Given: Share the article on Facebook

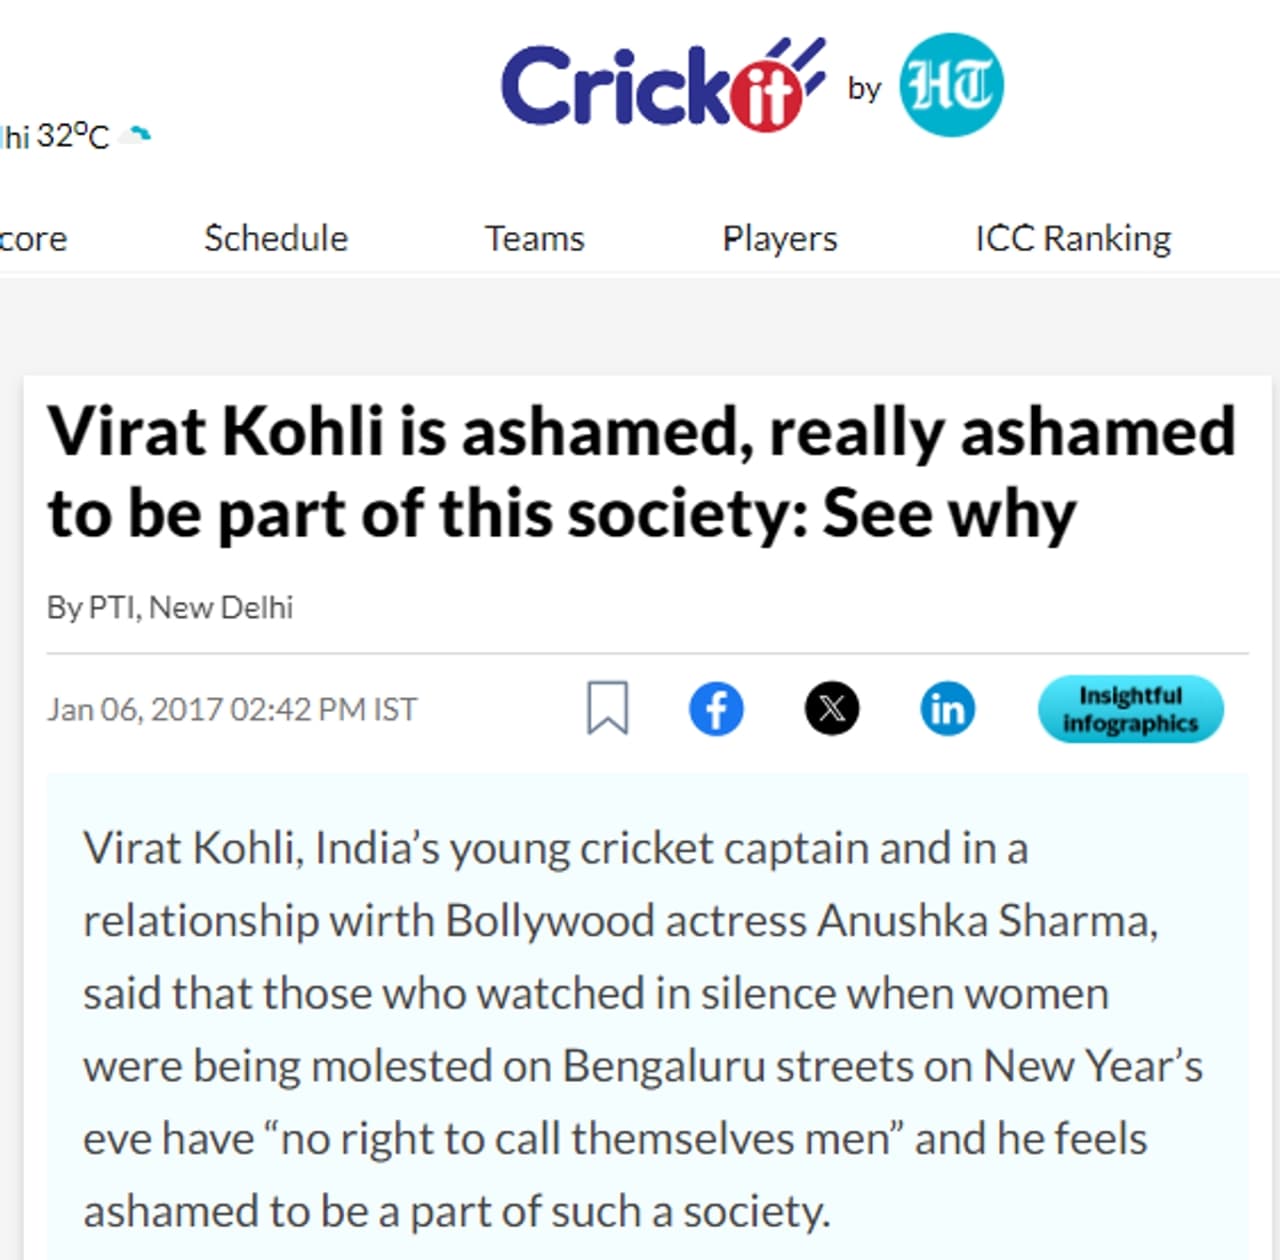Looking at the screenshot, I should point(716,709).
